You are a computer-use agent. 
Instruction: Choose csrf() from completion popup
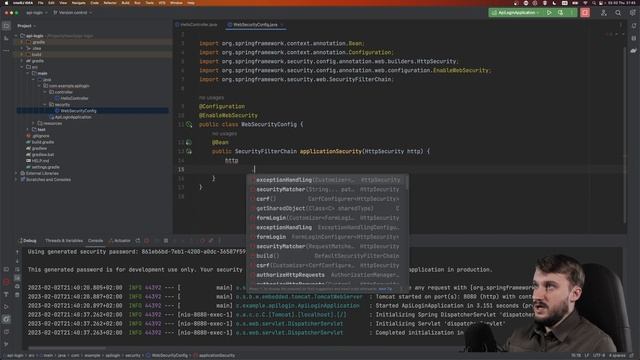click(x=327, y=199)
